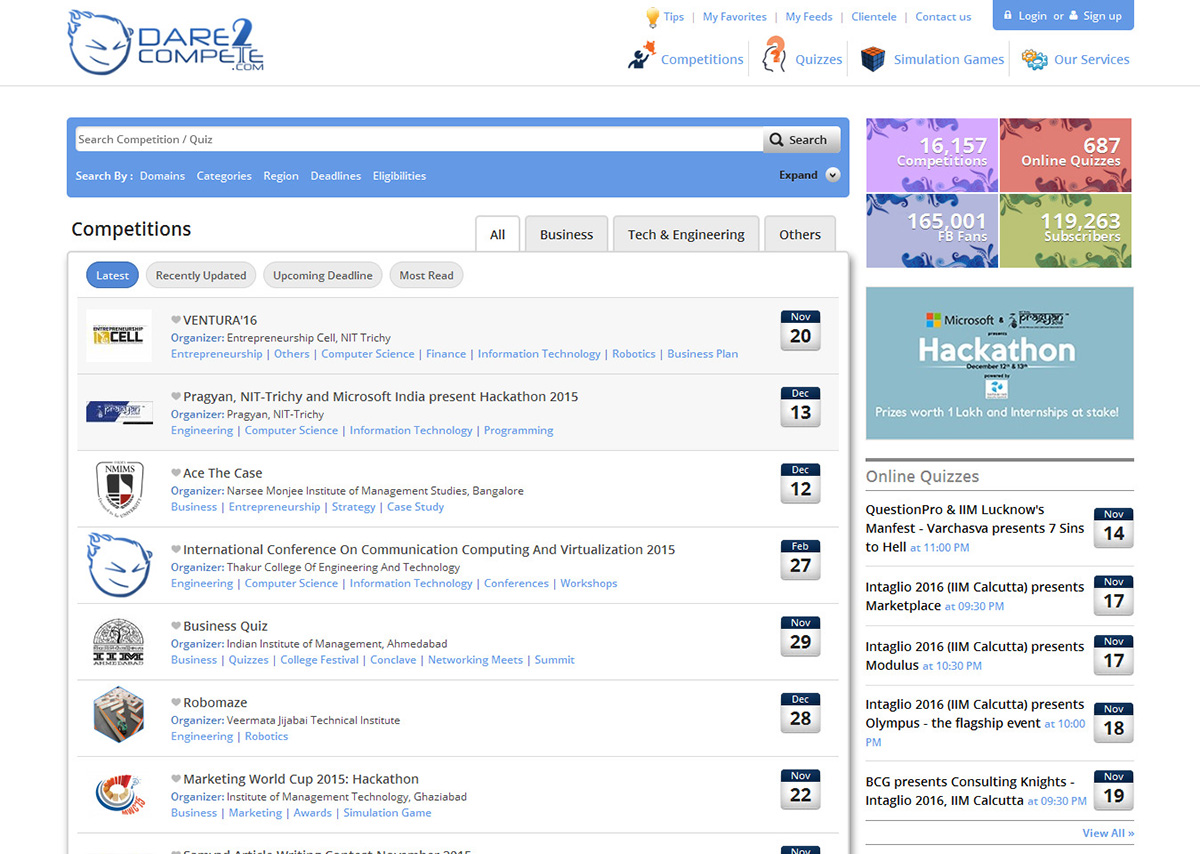
Task: Click the Nov 19 quiz date icon
Action: [1114, 790]
